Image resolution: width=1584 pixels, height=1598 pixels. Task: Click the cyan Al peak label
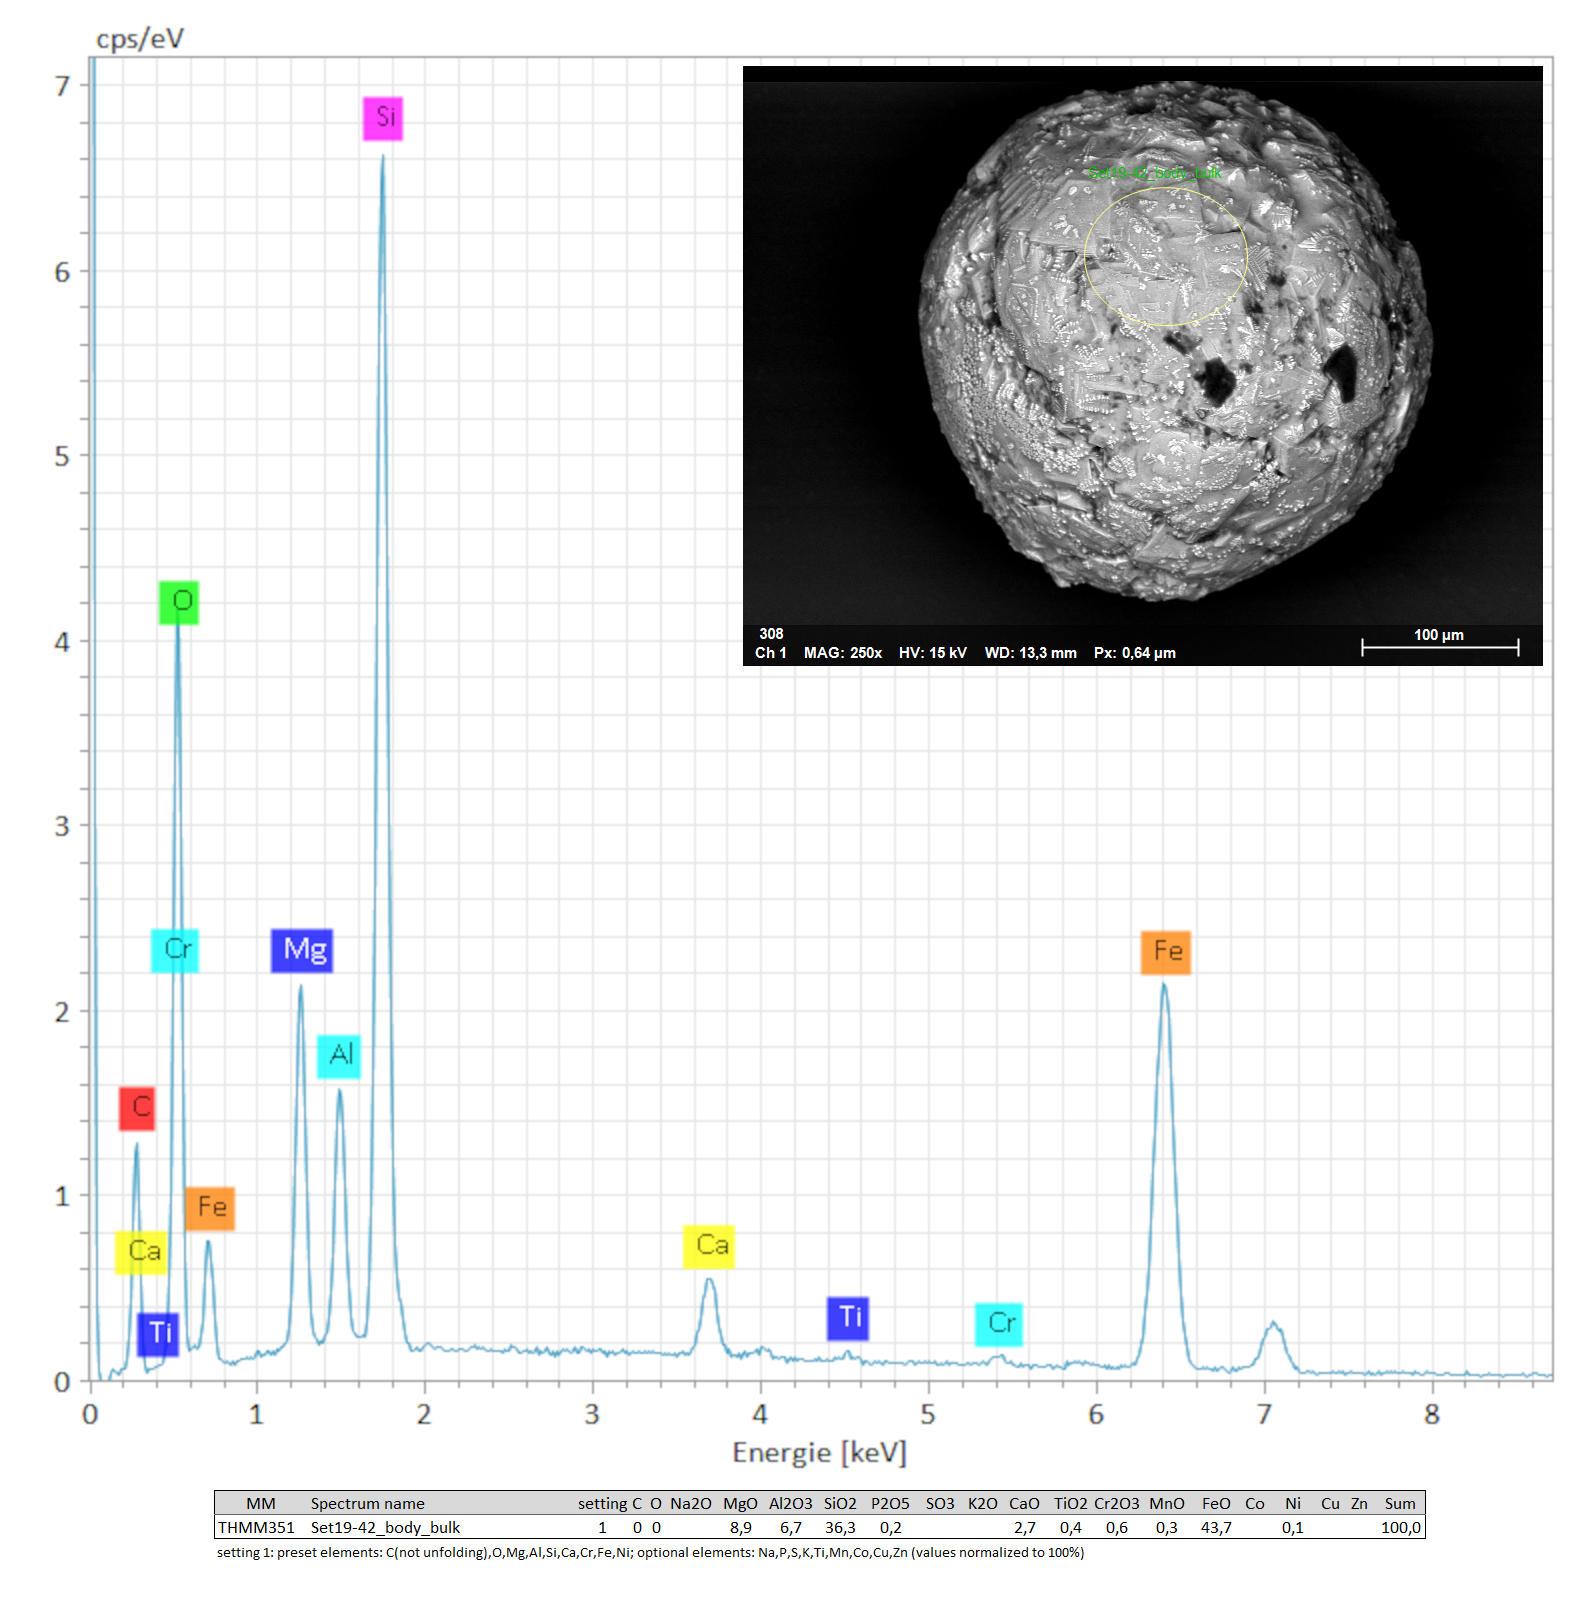[x=339, y=1056]
